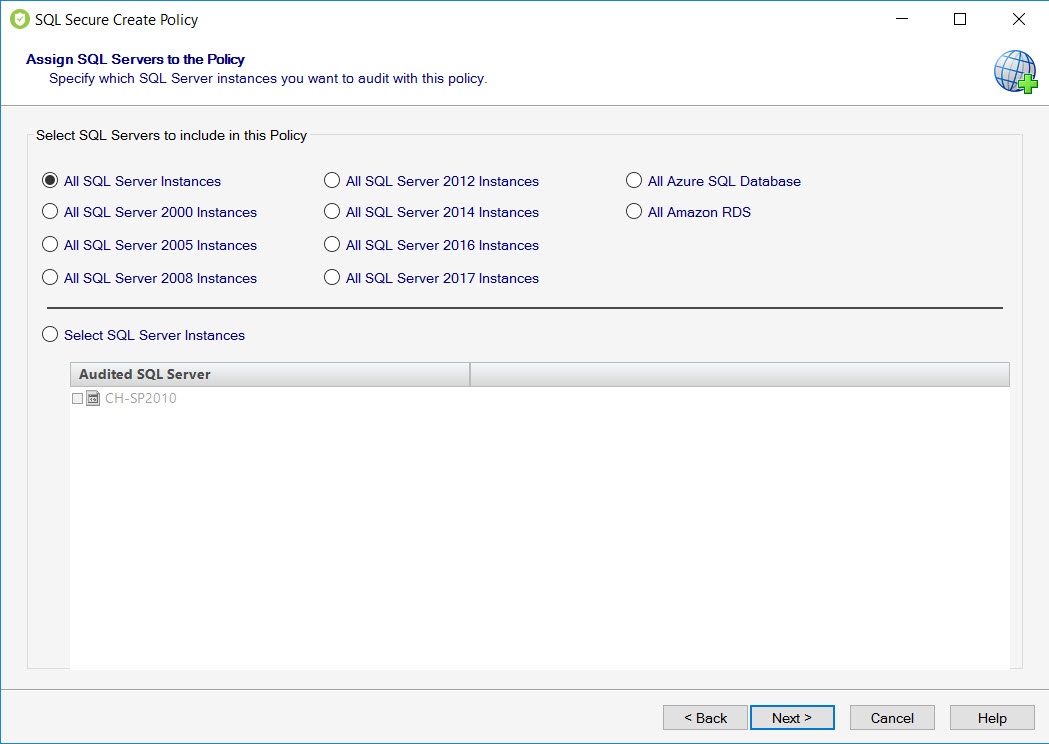Choose All SQL Server 2014 Instances

click(x=332, y=212)
